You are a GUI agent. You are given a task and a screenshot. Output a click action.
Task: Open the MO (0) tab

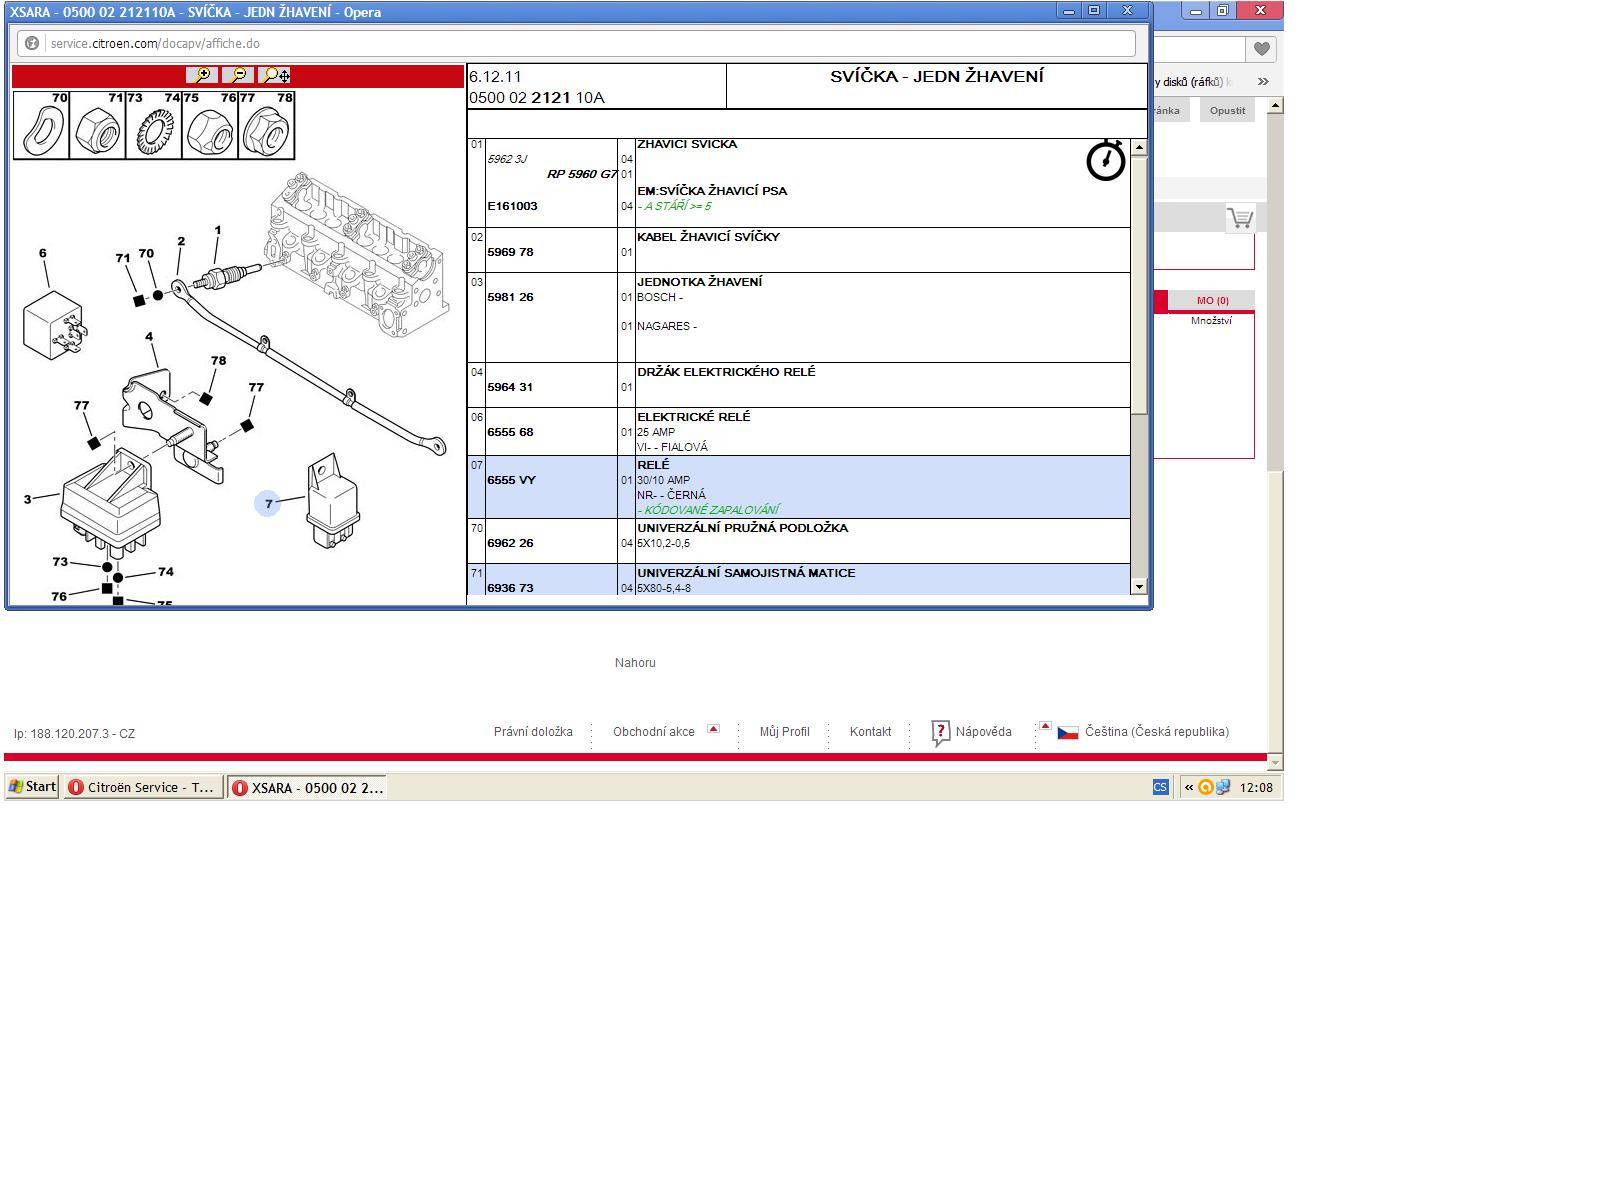(1212, 301)
